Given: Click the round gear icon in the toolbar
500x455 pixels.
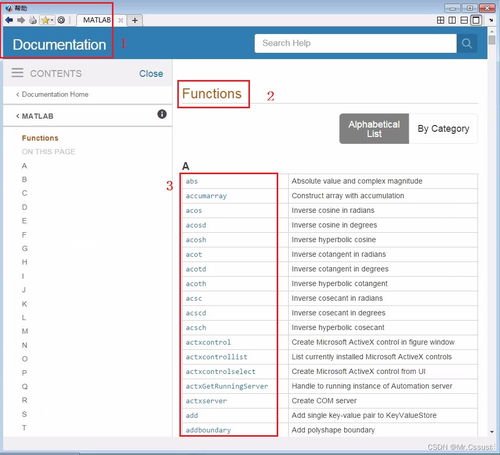Looking at the screenshot, I should point(61,20).
